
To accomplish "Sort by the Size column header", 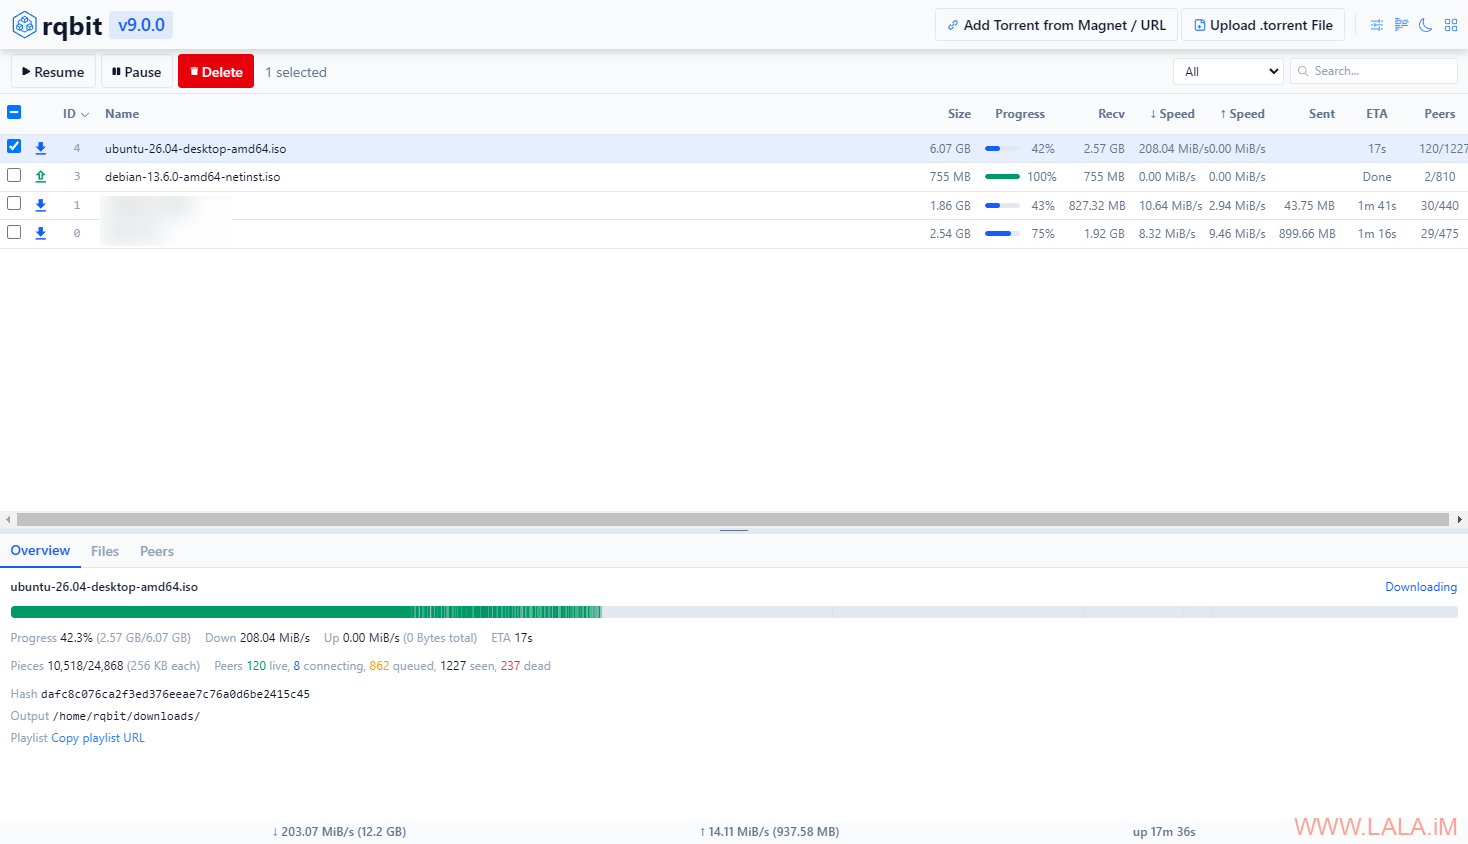I will point(959,114).
